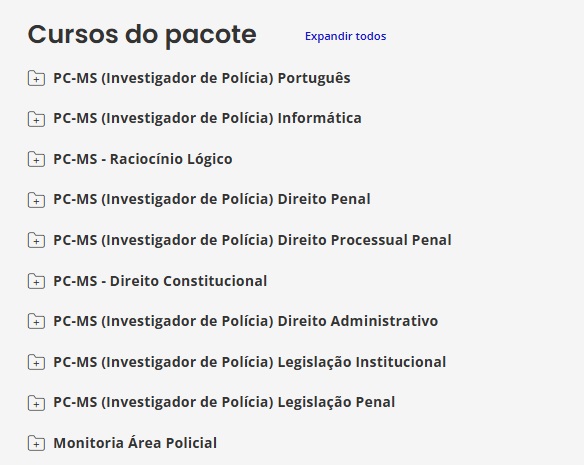Click folder-plus icon for Legislação Institucional

click(x=36, y=362)
